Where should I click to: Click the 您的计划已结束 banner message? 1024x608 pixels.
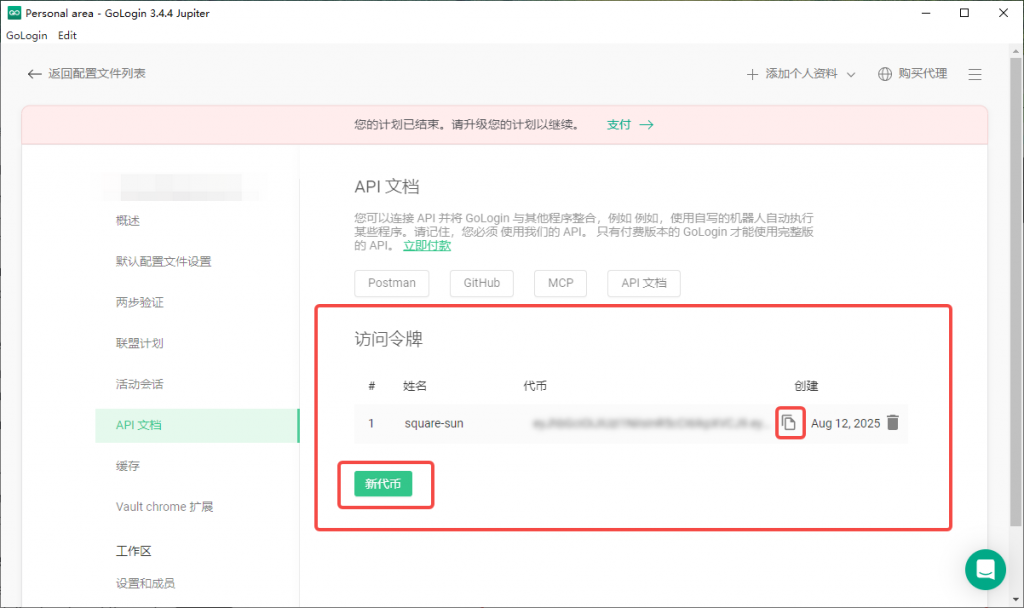tap(467, 125)
